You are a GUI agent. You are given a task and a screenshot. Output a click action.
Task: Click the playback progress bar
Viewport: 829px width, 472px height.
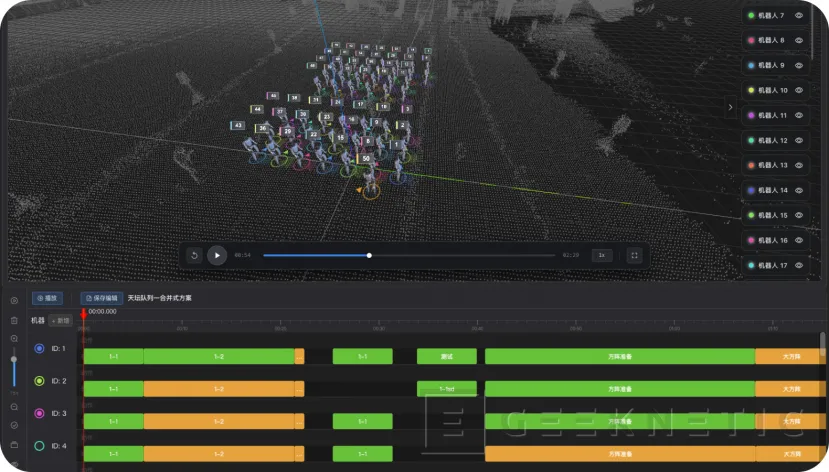coord(409,255)
